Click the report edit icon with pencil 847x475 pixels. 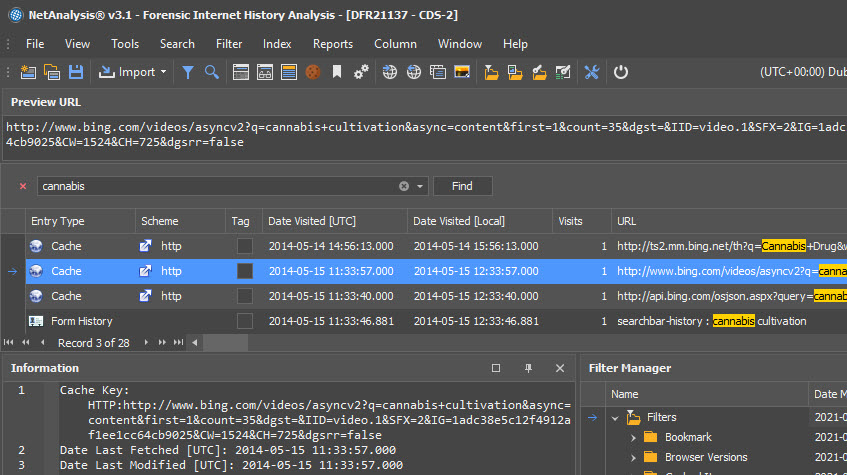coord(563,72)
